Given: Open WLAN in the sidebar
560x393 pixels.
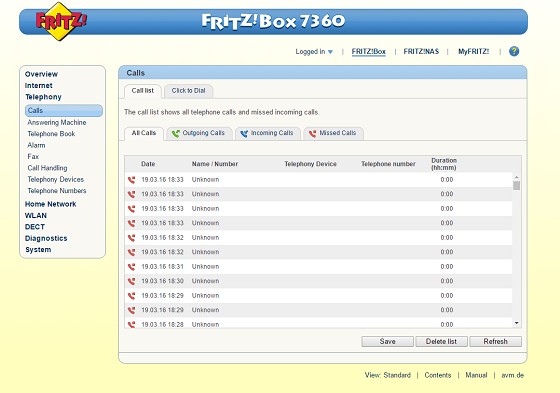Looking at the screenshot, I should (x=36, y=216).
